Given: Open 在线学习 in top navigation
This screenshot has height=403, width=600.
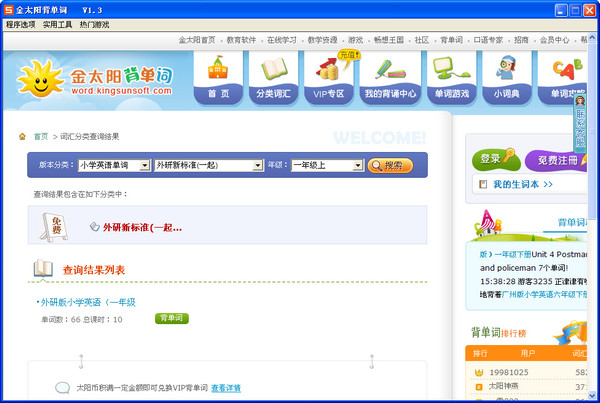Looking at the screenshot, I should point(282,40).
